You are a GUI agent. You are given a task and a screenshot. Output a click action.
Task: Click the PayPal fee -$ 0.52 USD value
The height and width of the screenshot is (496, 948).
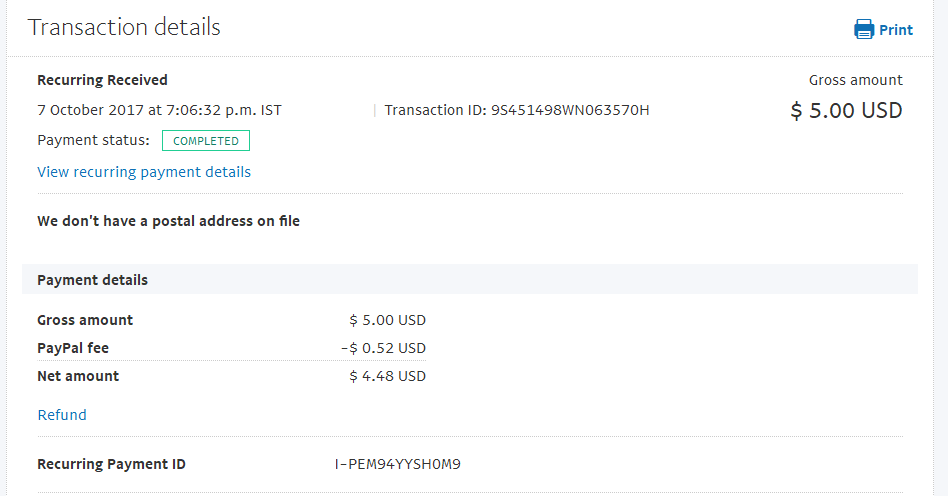pos(383,348)
